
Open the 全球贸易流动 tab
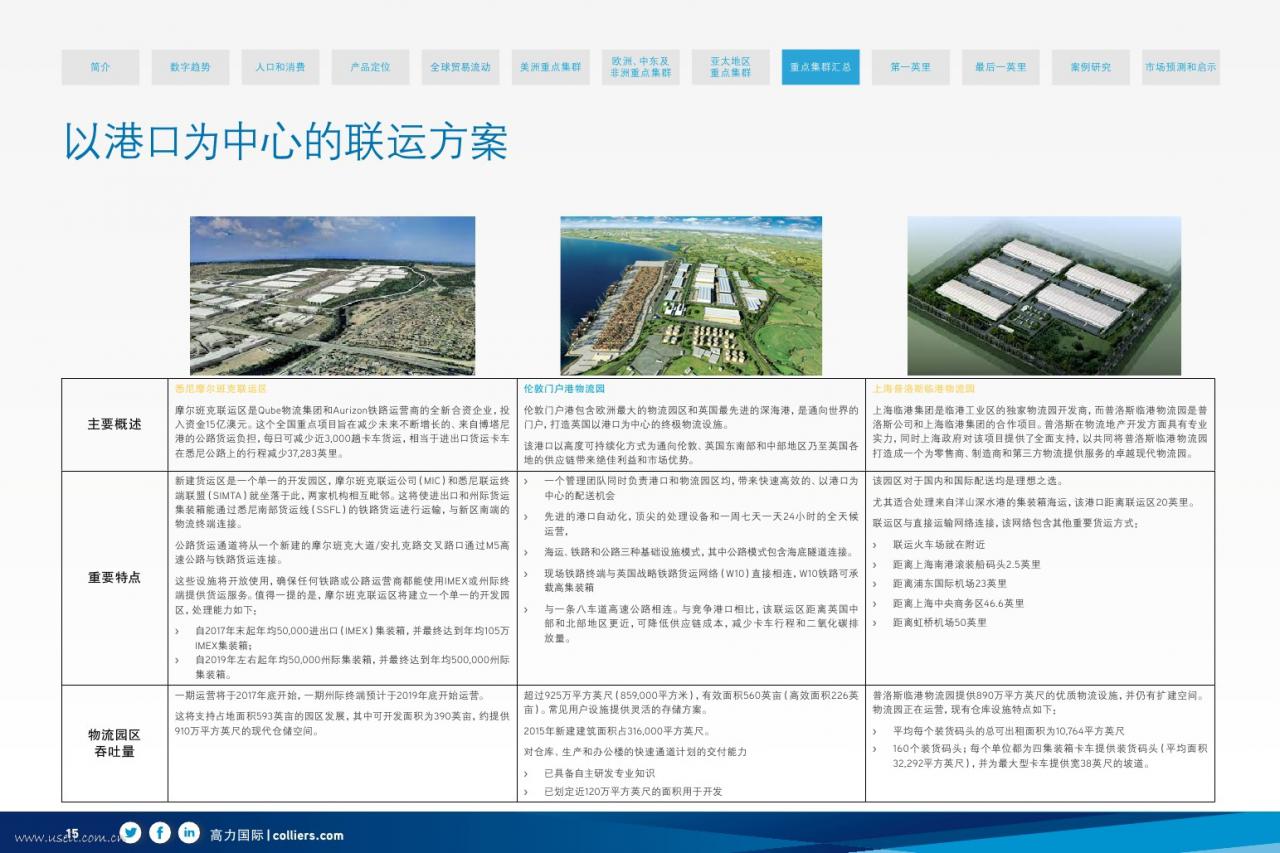pos(460,67)
